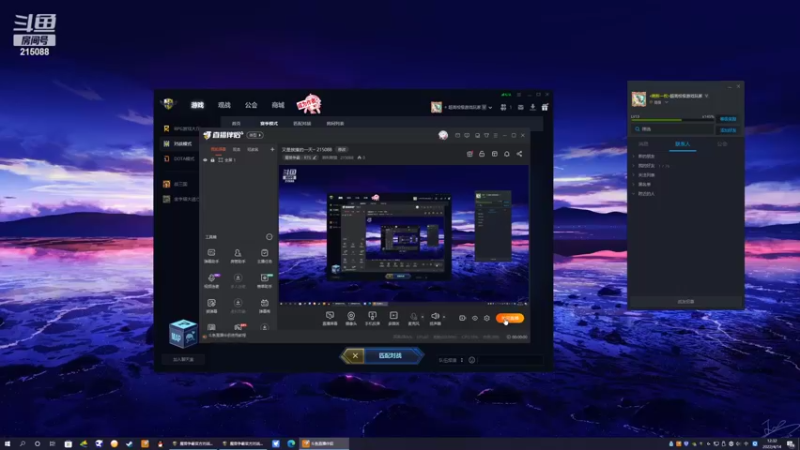The image size is (800, 450).
Task: Click the bell notification icon above preview
Action: [507, 154]
